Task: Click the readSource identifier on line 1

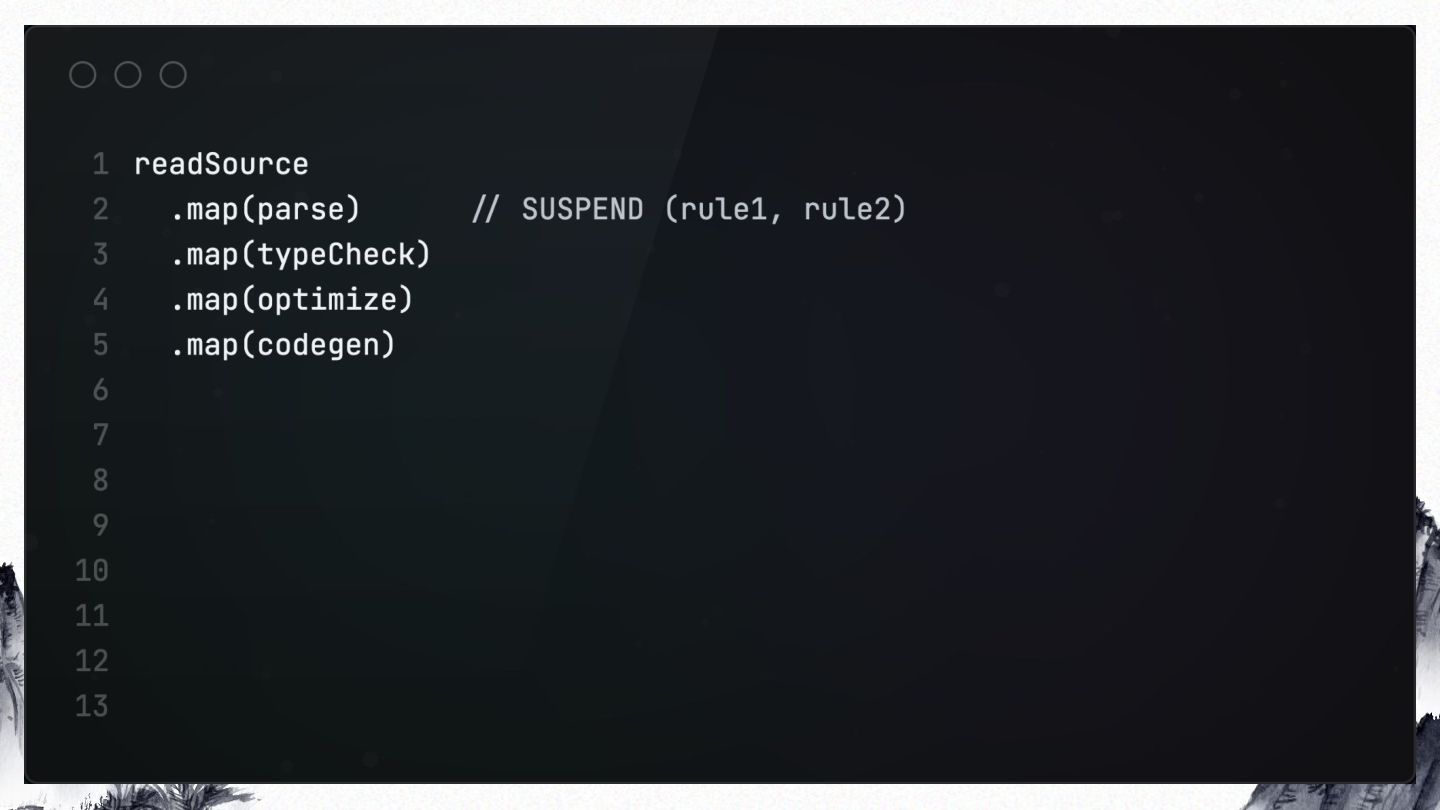Action: tap(221, 164)
